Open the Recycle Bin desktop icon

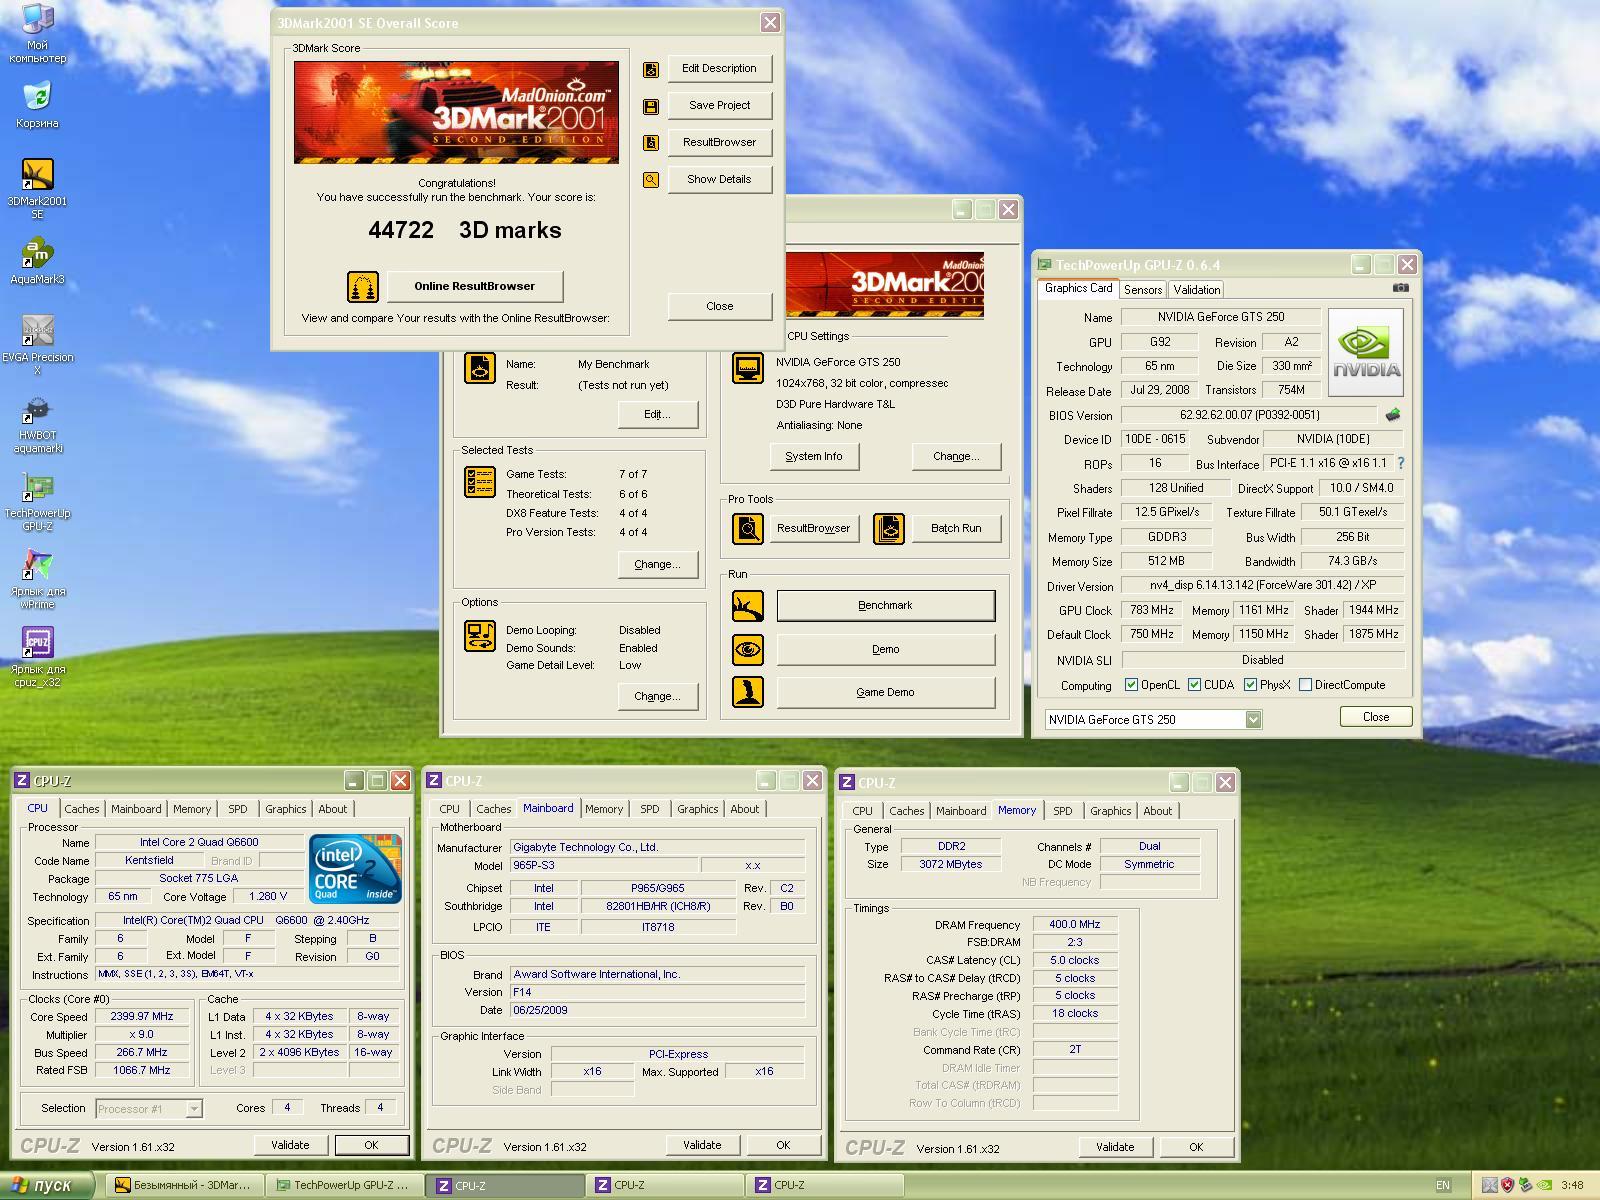click(x=37, y=106)
